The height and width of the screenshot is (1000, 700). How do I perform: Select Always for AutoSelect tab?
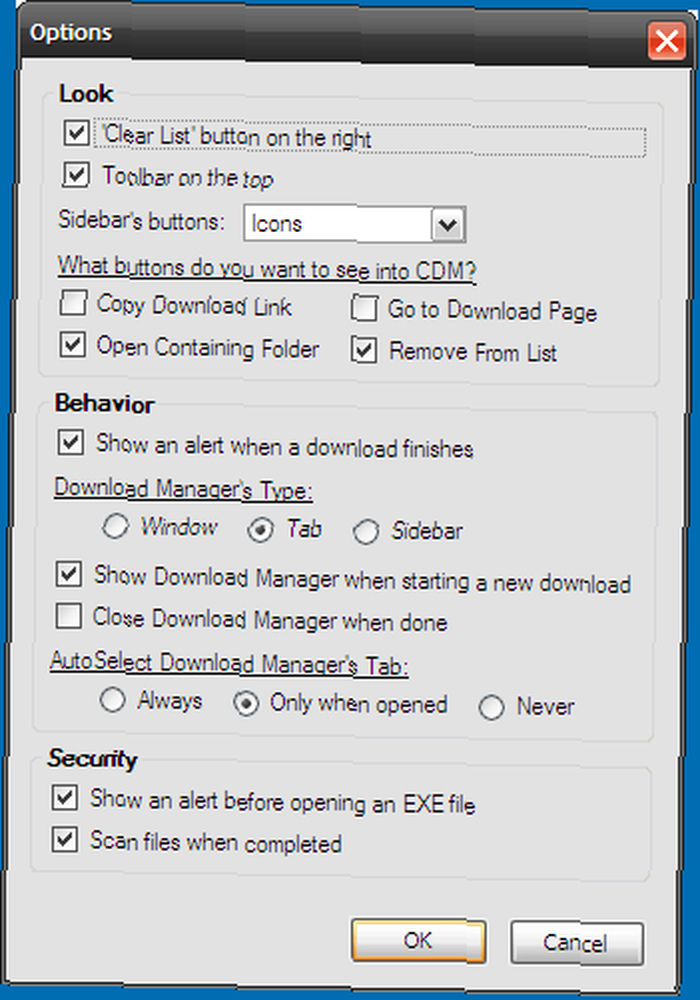(x=112, y=700)
